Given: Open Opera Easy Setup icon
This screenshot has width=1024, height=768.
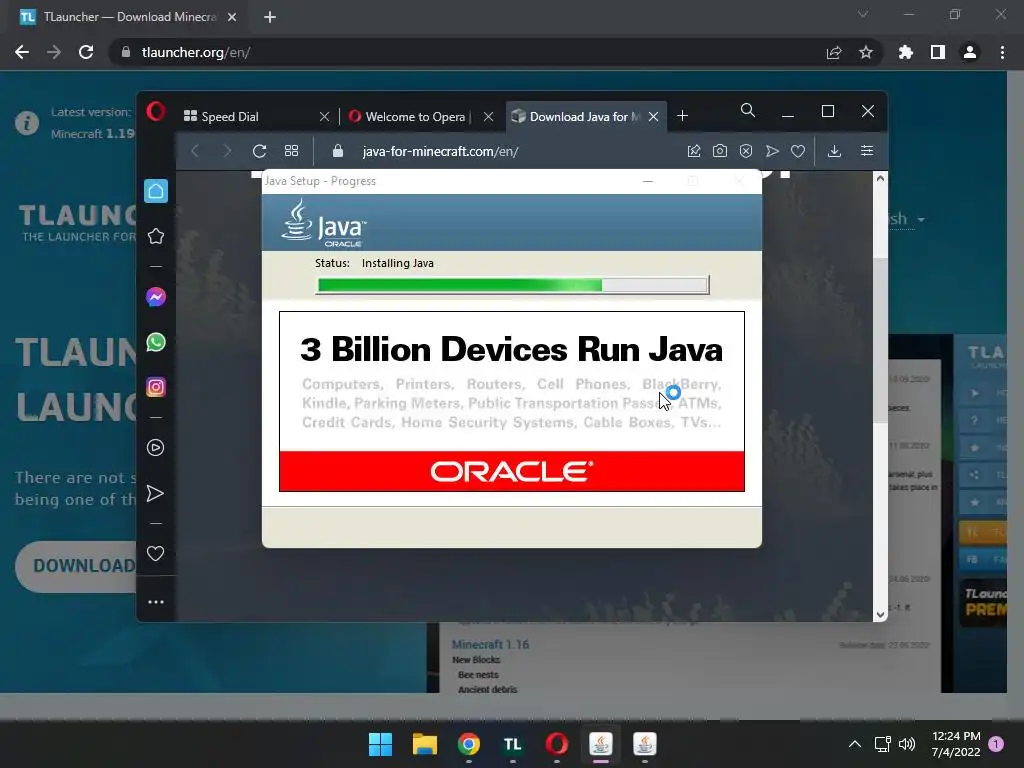Looking at the screenshot, I should click(x=867, y=151).
